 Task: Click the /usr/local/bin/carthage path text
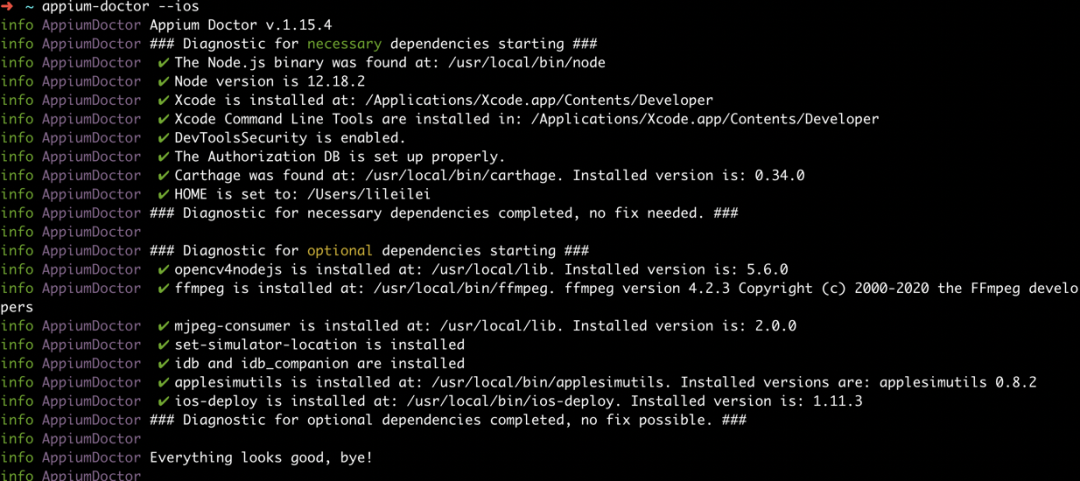[x=465, y=176]
